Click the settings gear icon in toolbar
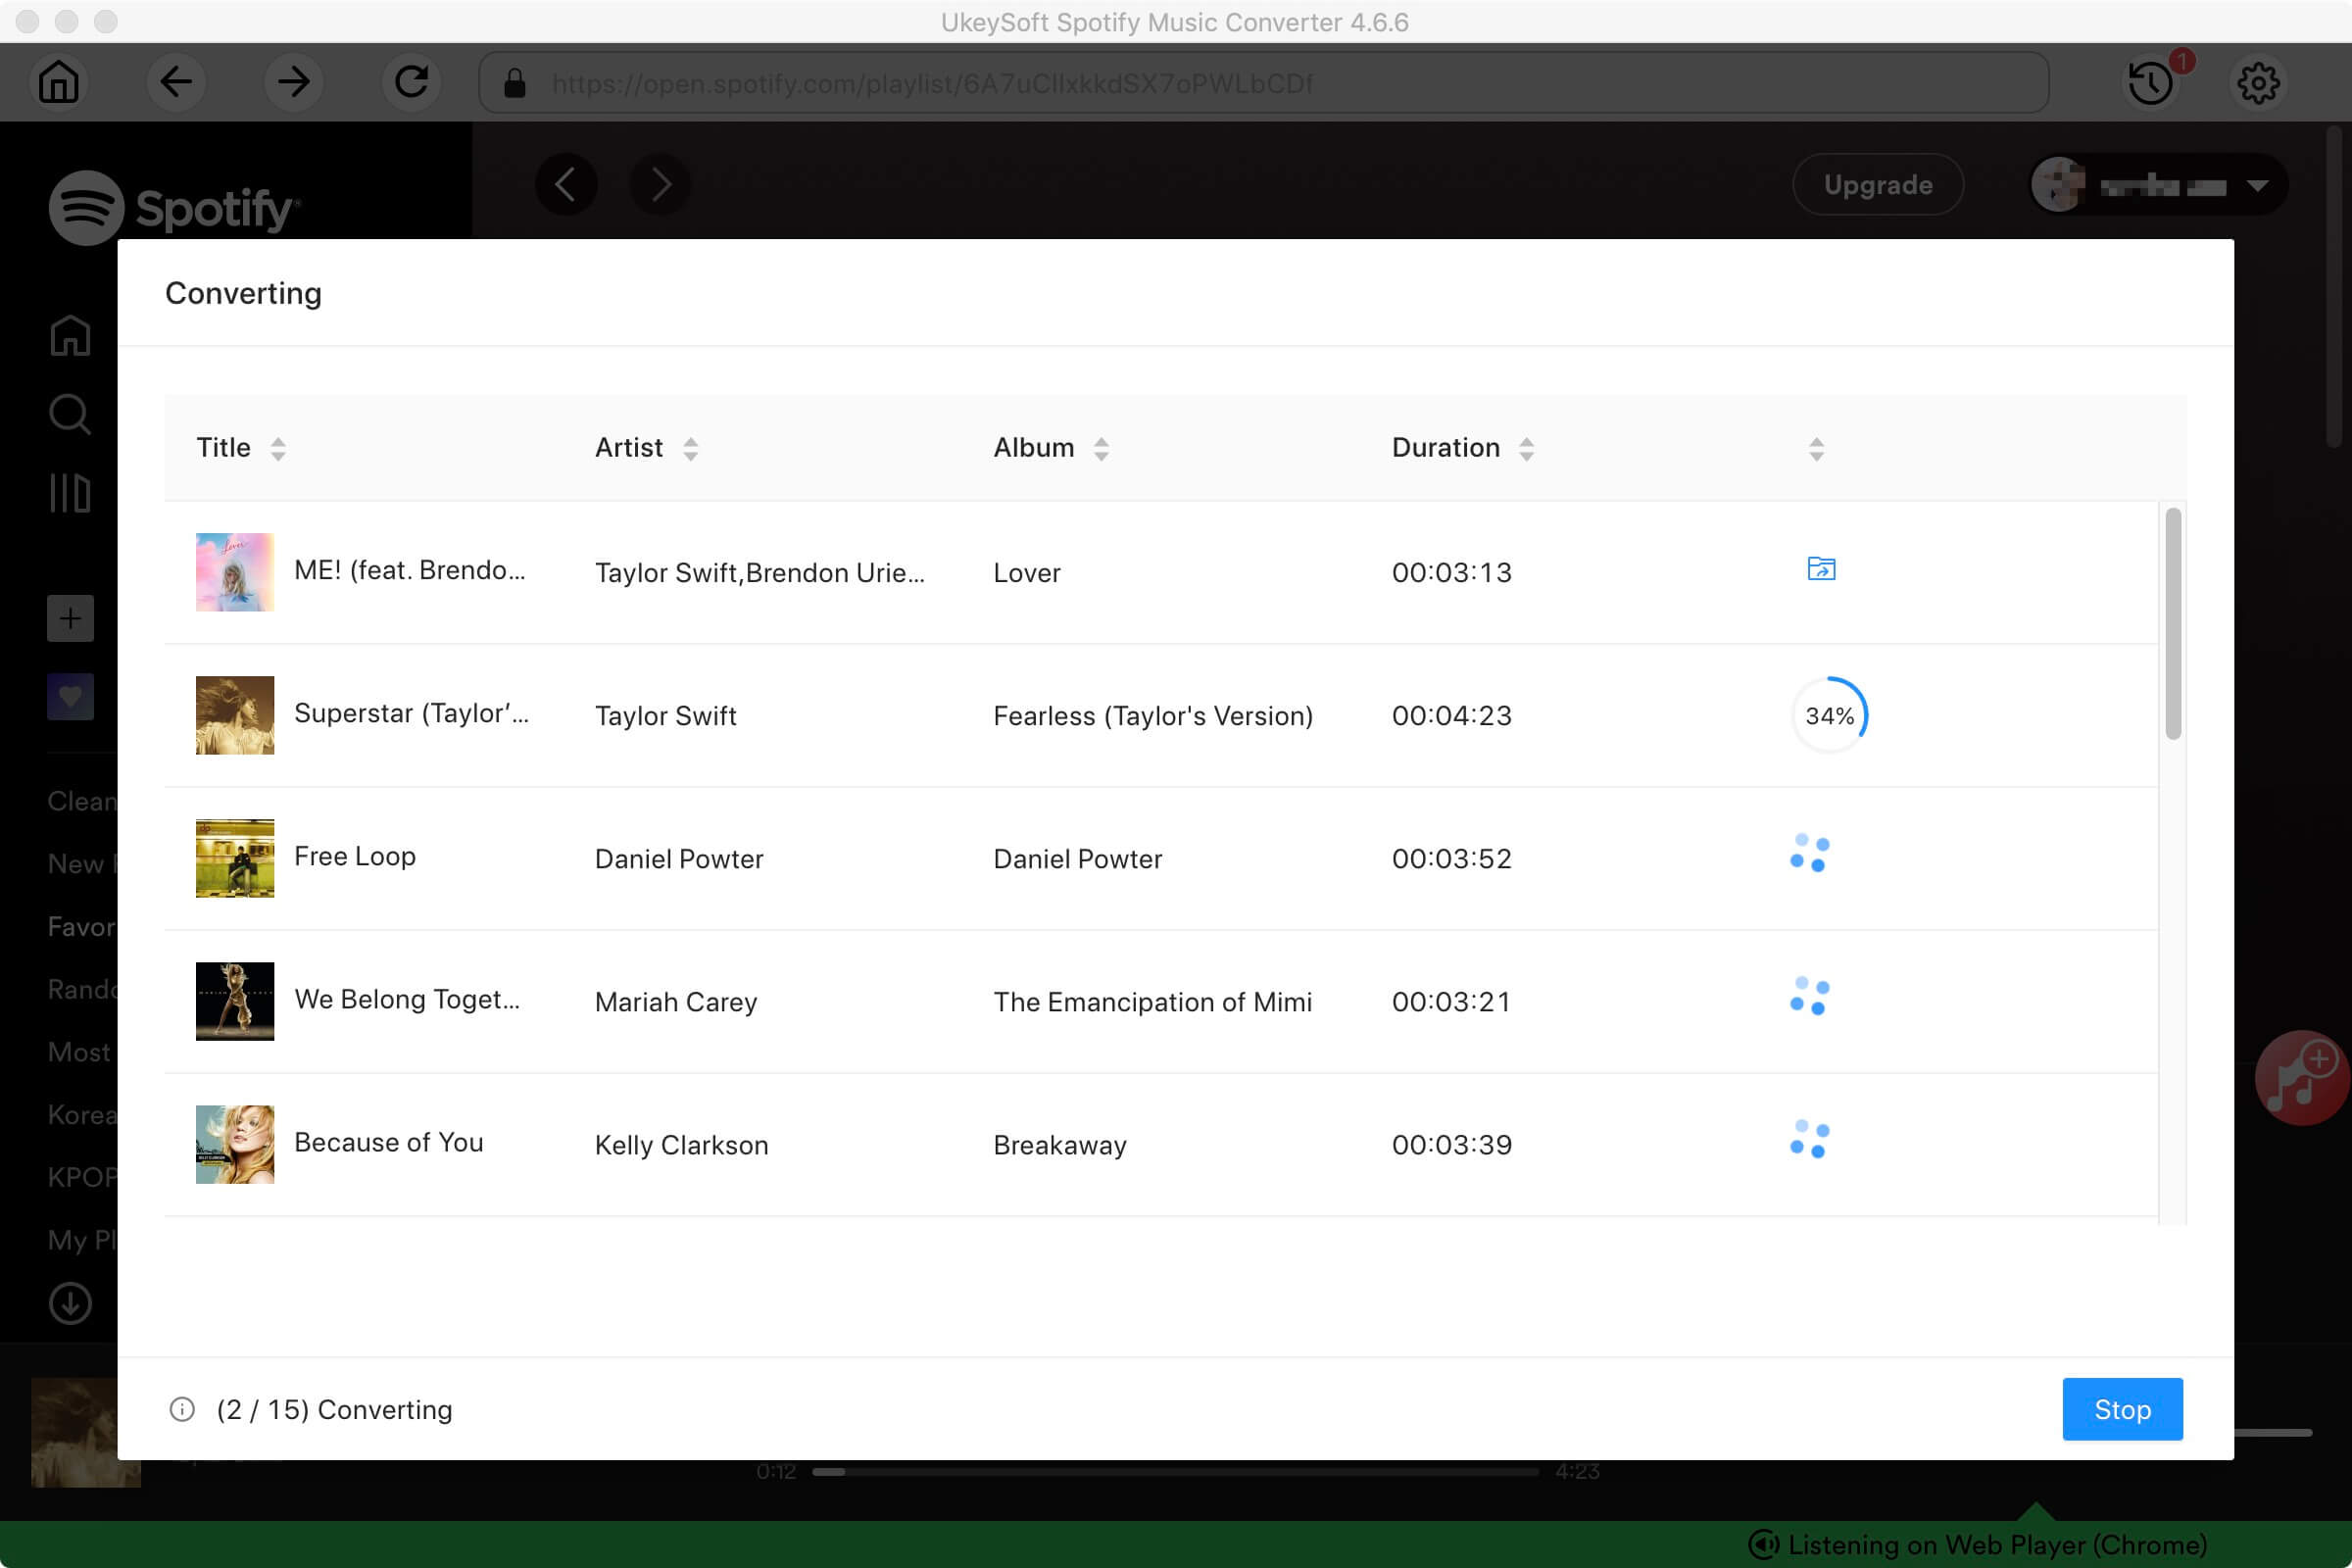This screenshot has width=2352, height=1568. 2259,82
